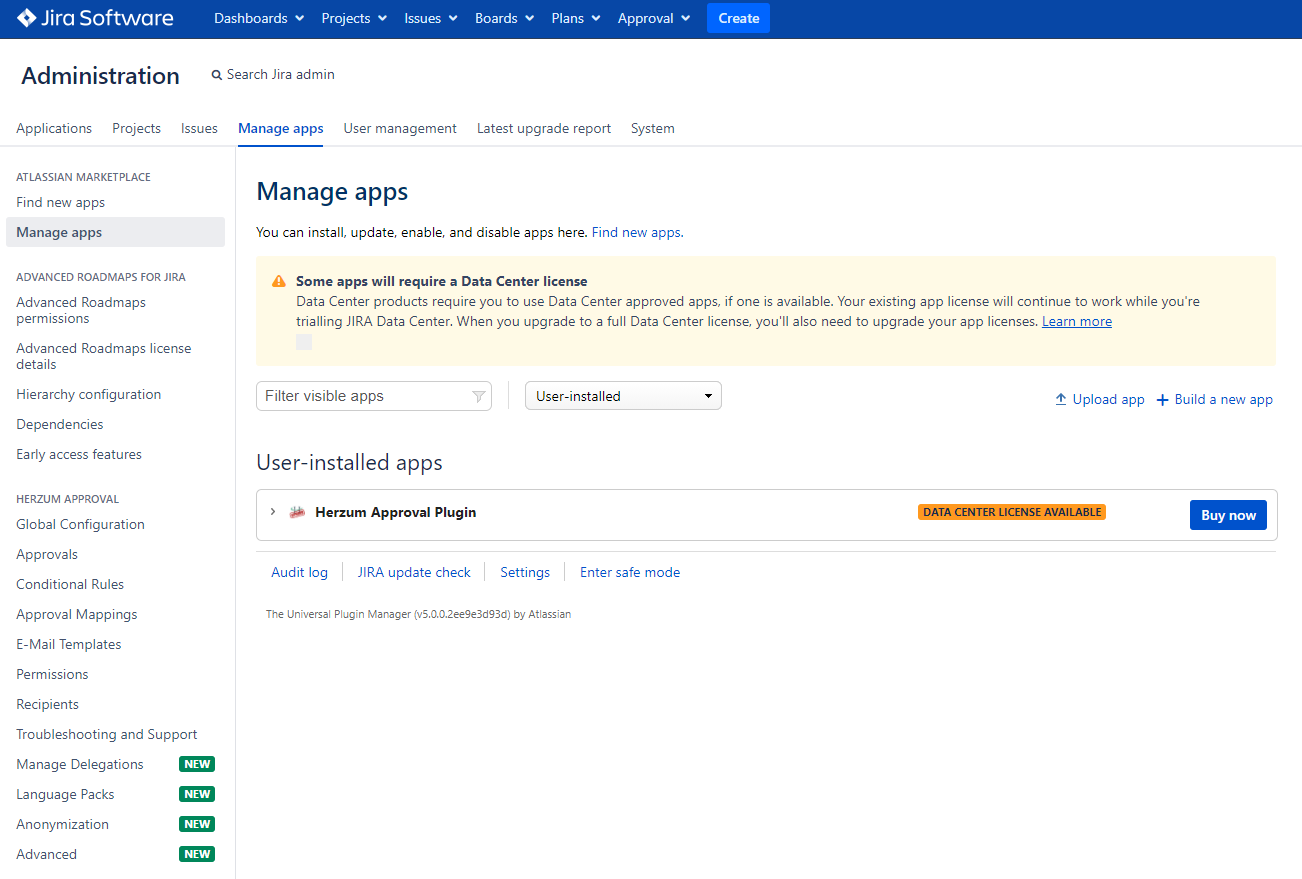Open the User-installed filter dropdown
This screenshot has width=1302, height=879.
click(623, 396)
